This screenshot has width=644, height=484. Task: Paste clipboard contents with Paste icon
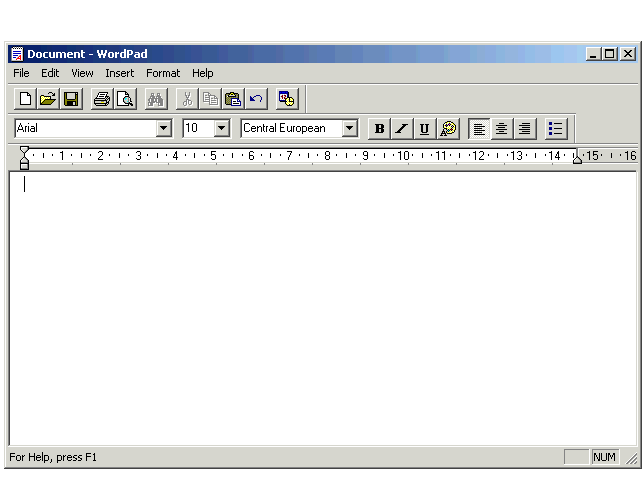(233, 99)
